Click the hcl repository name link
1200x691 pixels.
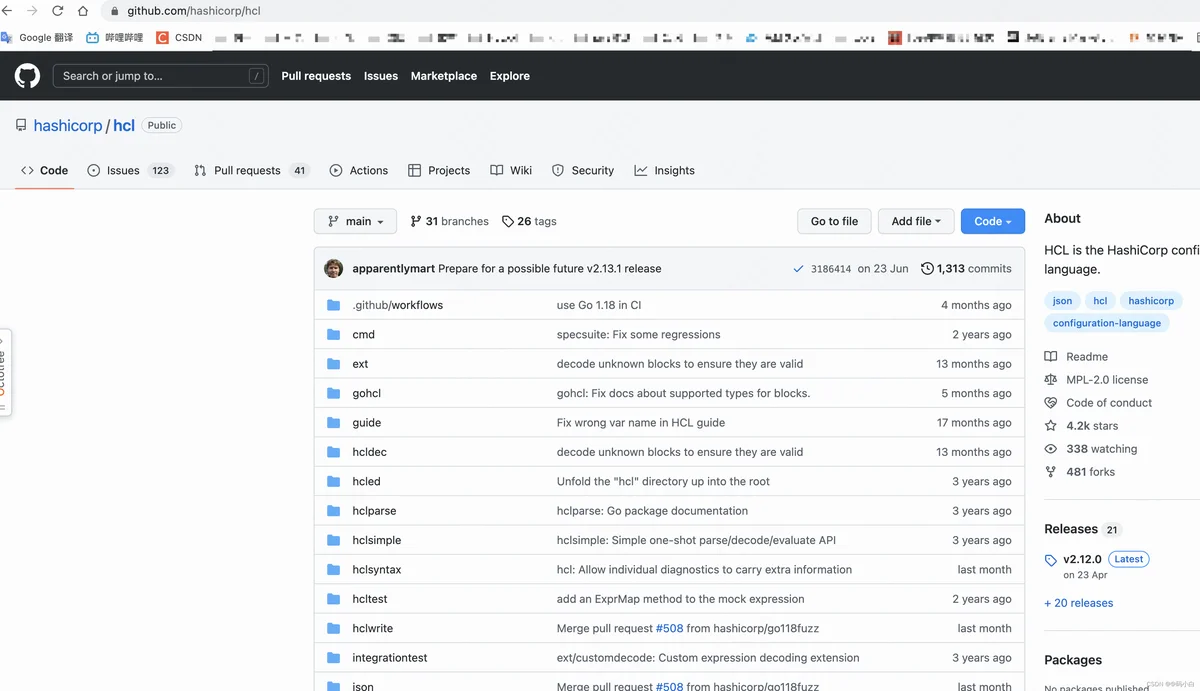(x=124, y=125)
